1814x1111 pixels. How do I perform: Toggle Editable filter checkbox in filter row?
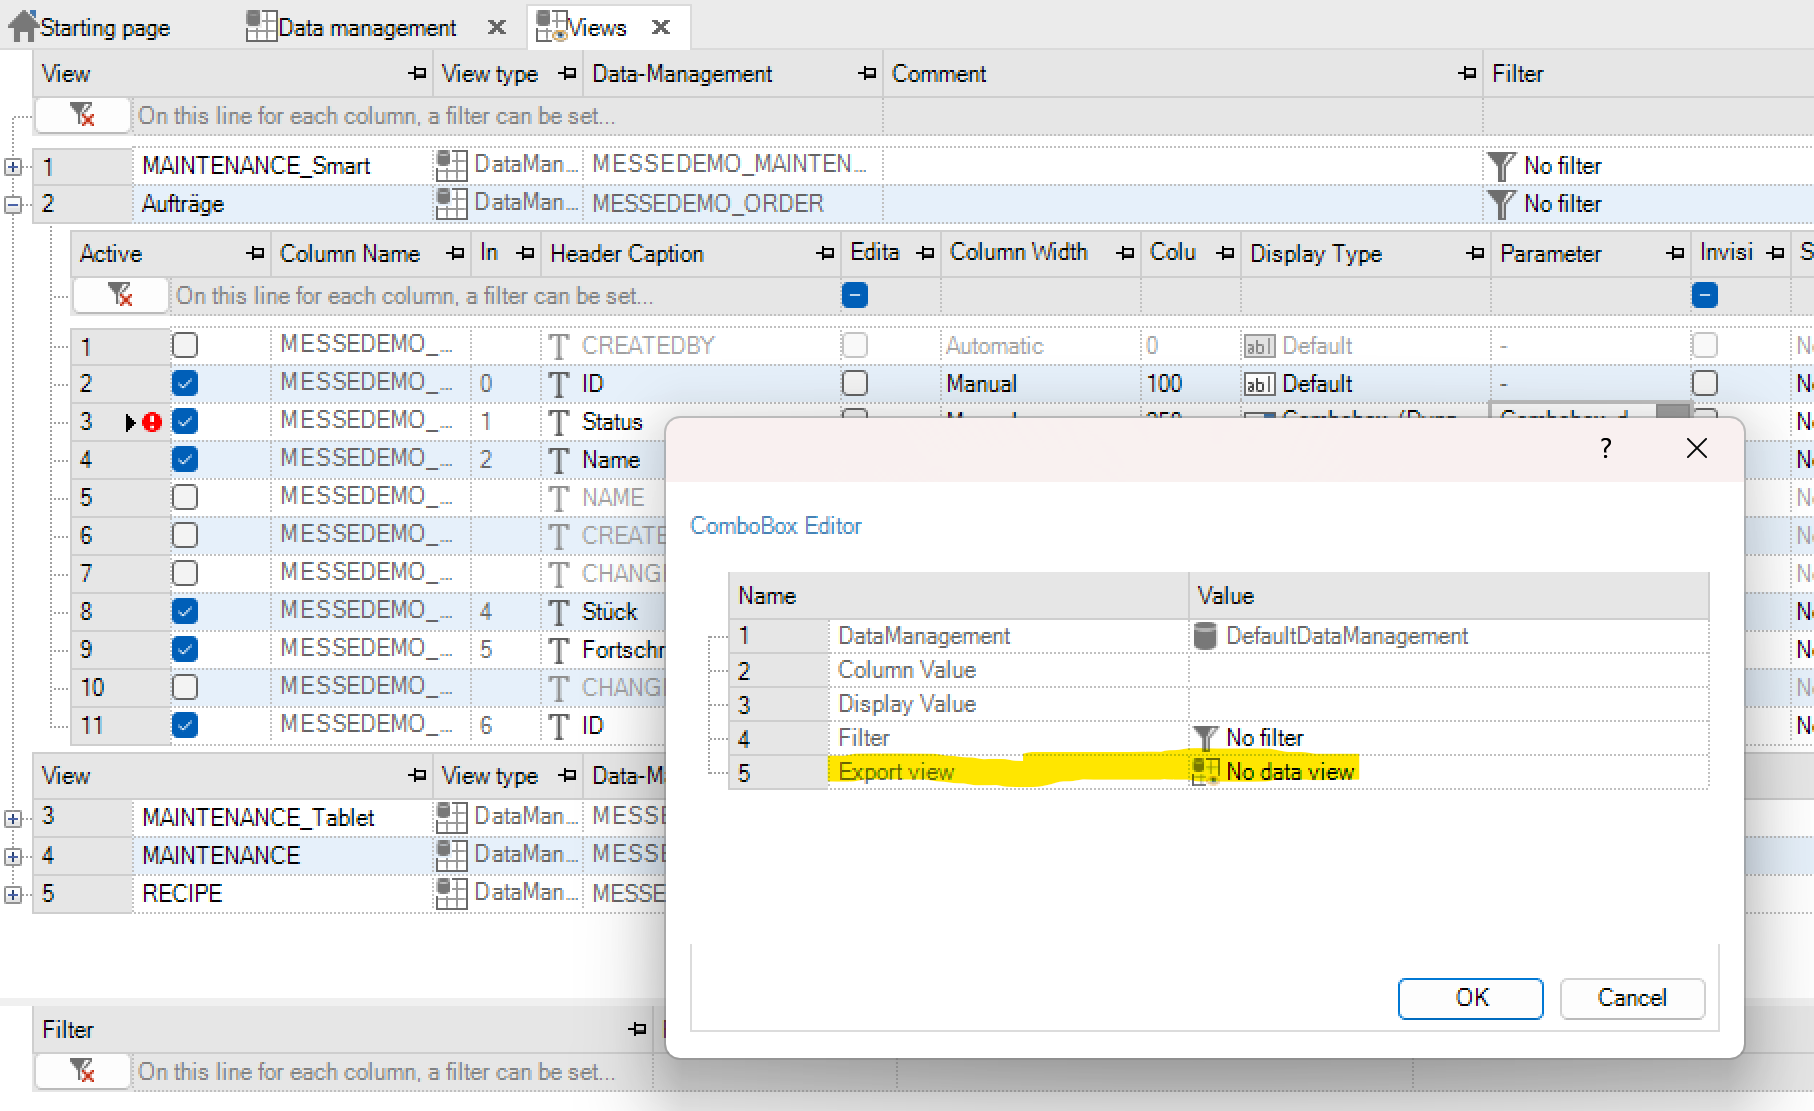(x=855, y=296)
